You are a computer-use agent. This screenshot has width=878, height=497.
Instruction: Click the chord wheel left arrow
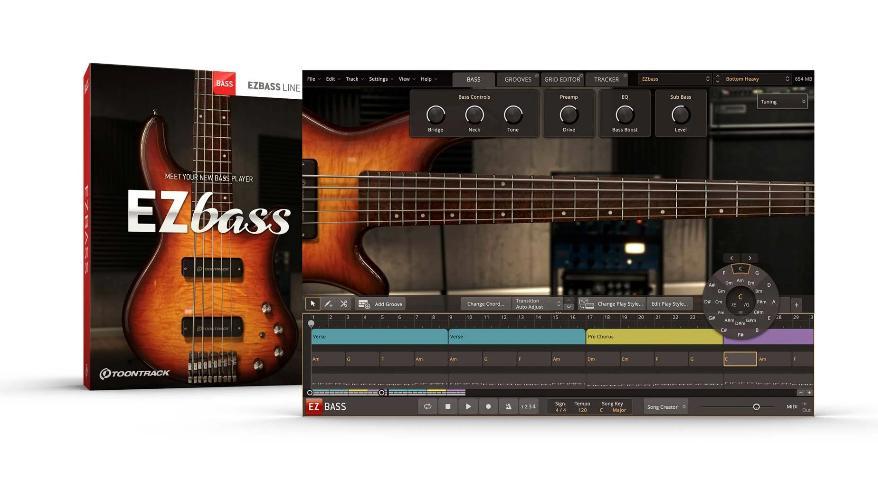(x=731, y=258)
